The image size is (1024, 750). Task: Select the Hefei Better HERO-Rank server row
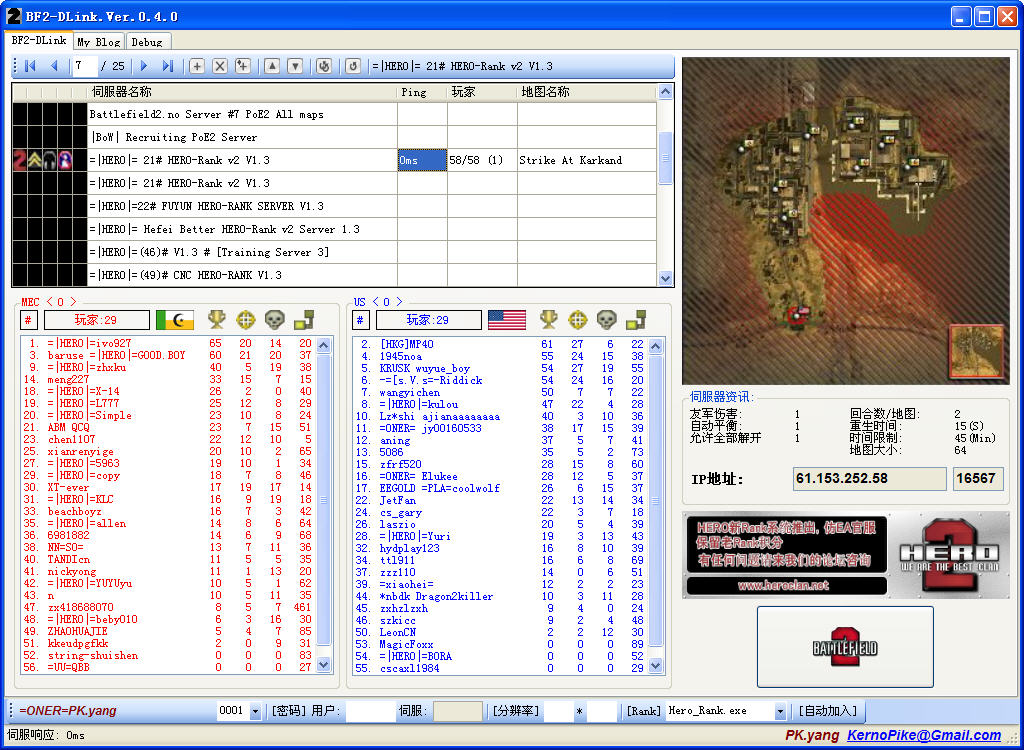coord(334,229)
